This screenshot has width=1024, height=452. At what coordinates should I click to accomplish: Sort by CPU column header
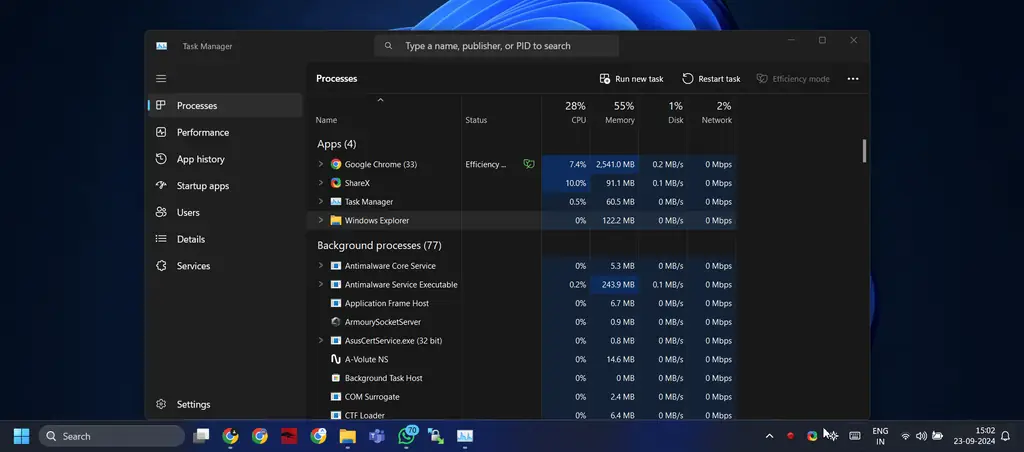[566, 112]
